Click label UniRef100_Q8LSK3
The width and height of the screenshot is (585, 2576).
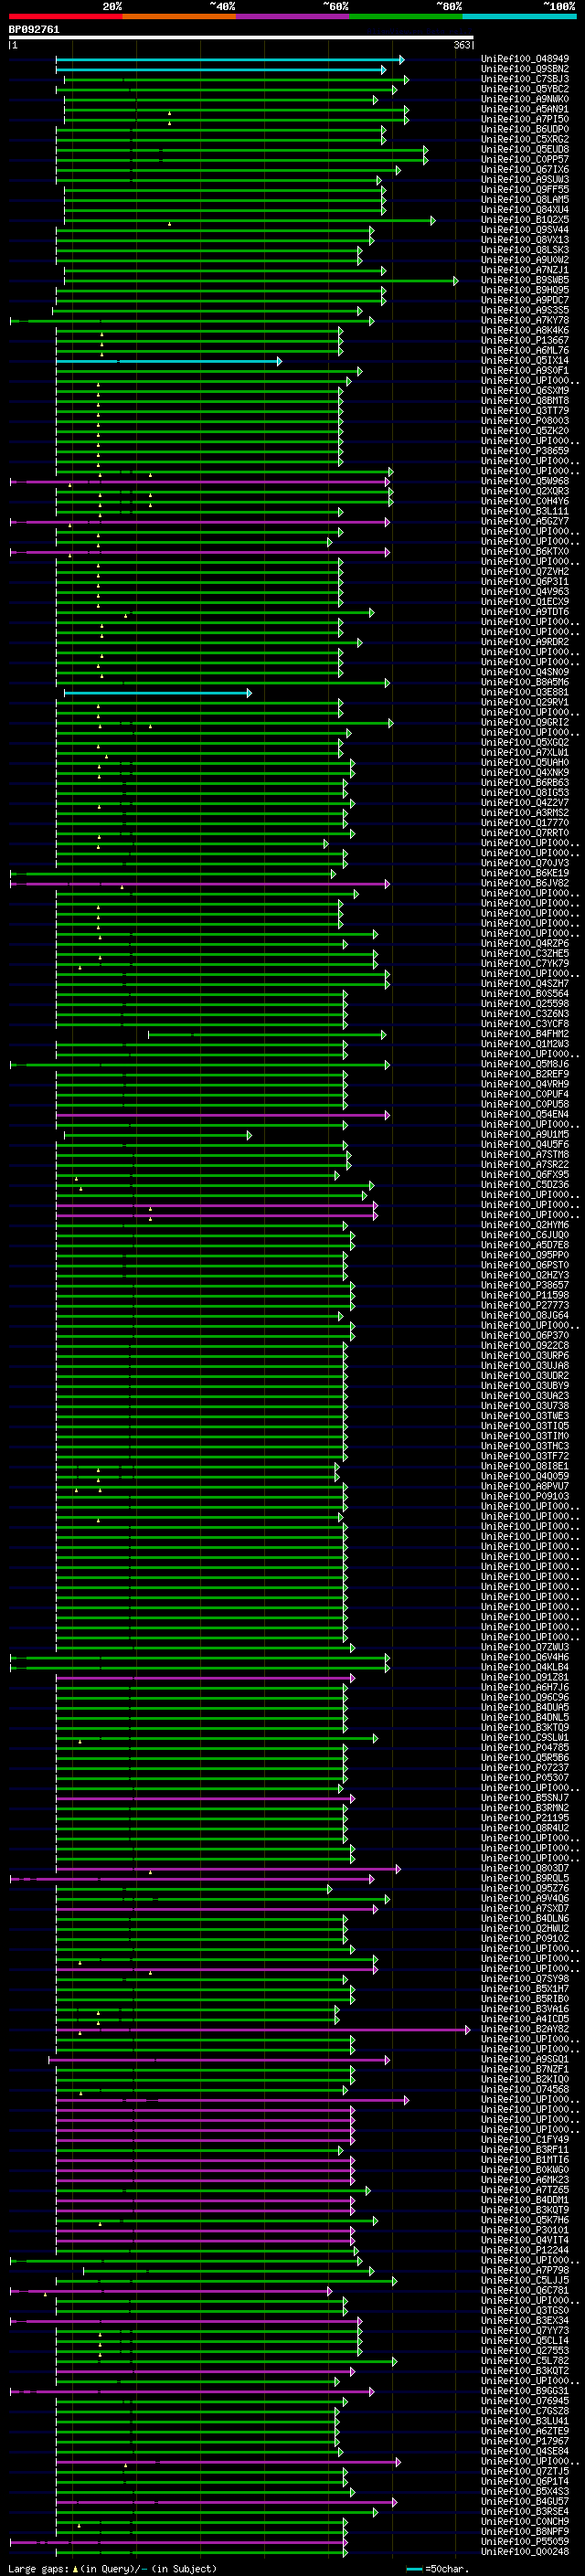point(525,250)
